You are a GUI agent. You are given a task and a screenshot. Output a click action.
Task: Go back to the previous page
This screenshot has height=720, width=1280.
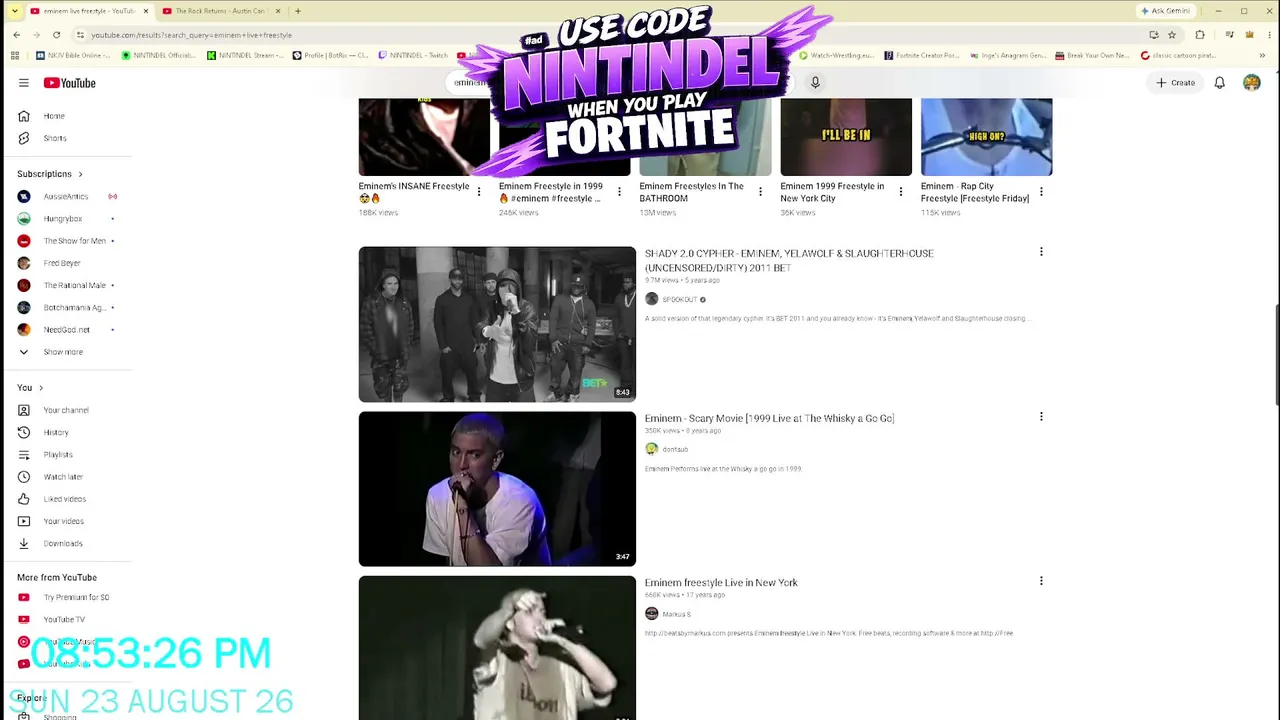(x=16, y=35)
